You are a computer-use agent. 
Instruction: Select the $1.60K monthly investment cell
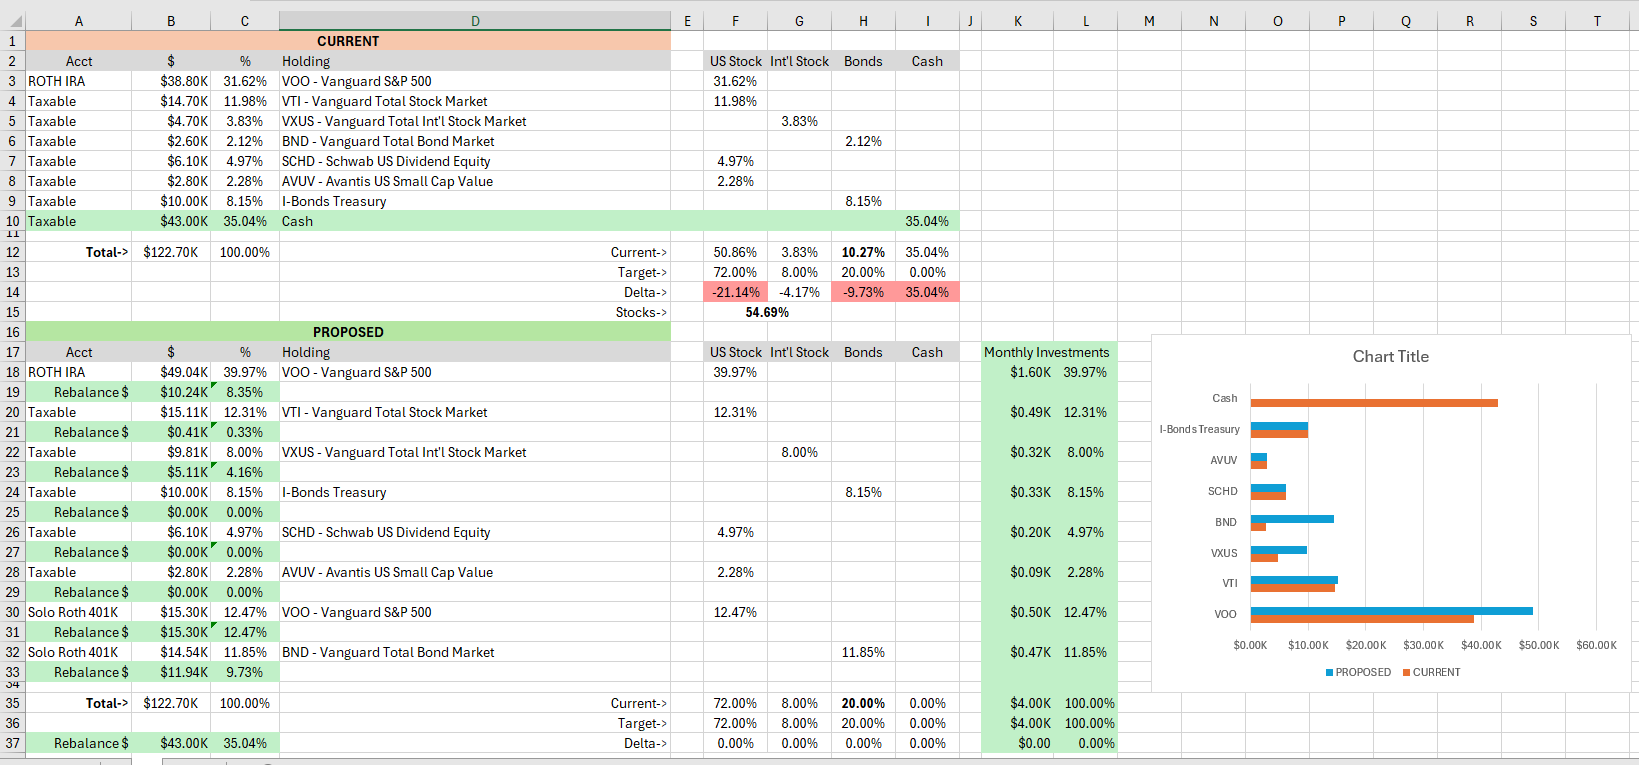tap(1018, 372)
